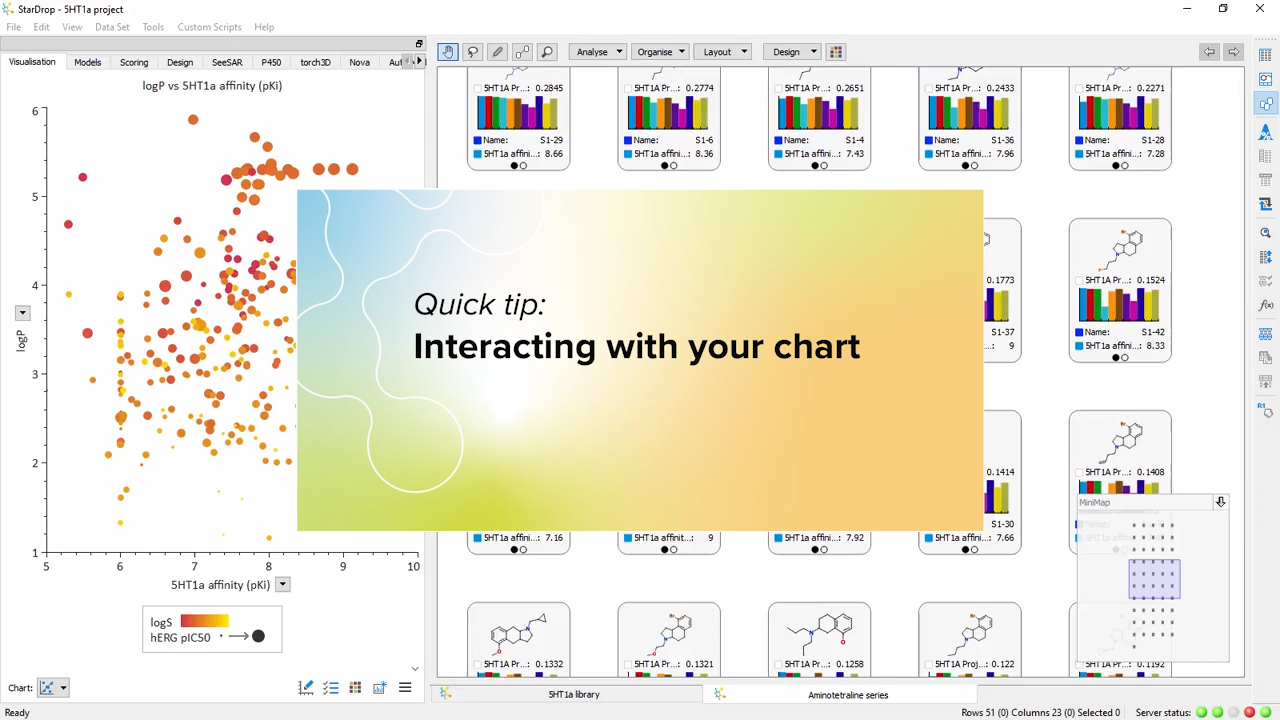This screenshot has height=720, width=1280.
Task: Switch to the Models tab
Action: [88, 62]
